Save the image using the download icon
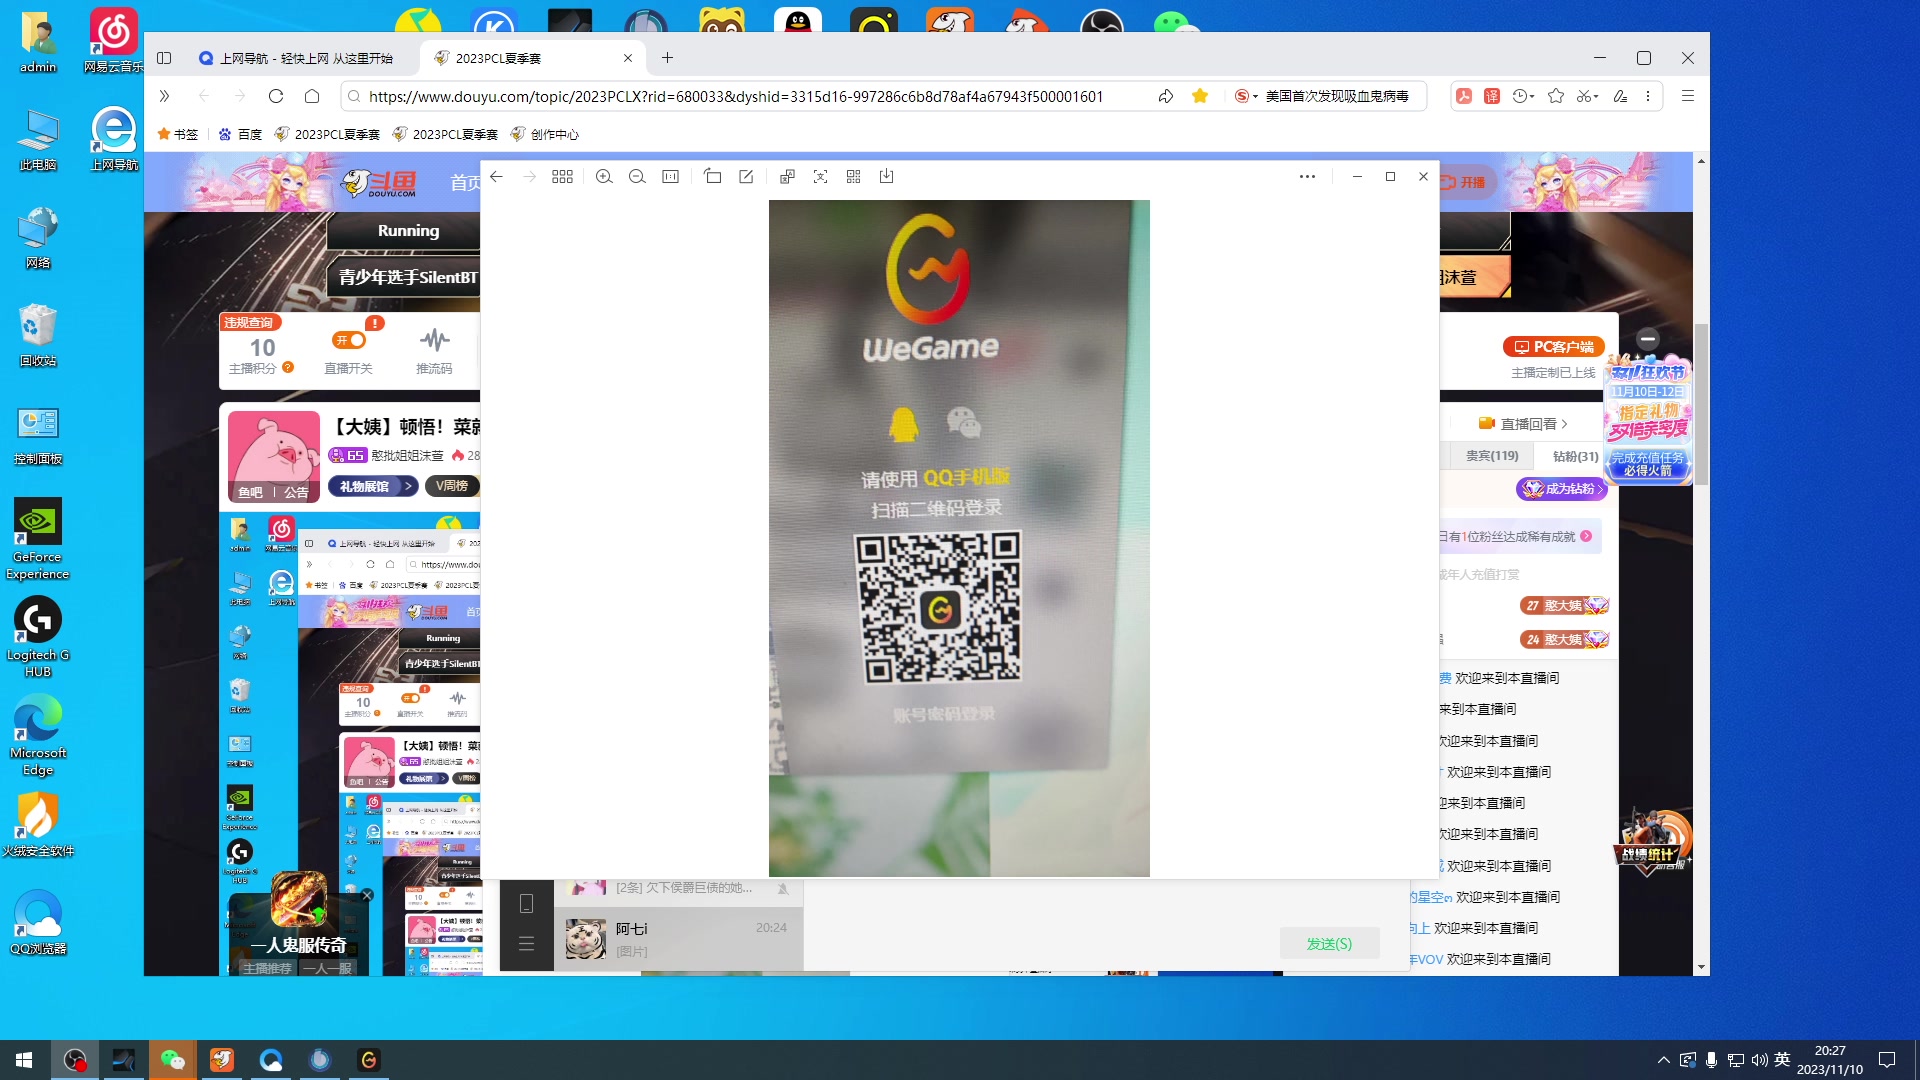This screenshot has height=1080, width=1920. tap(887, 177)
